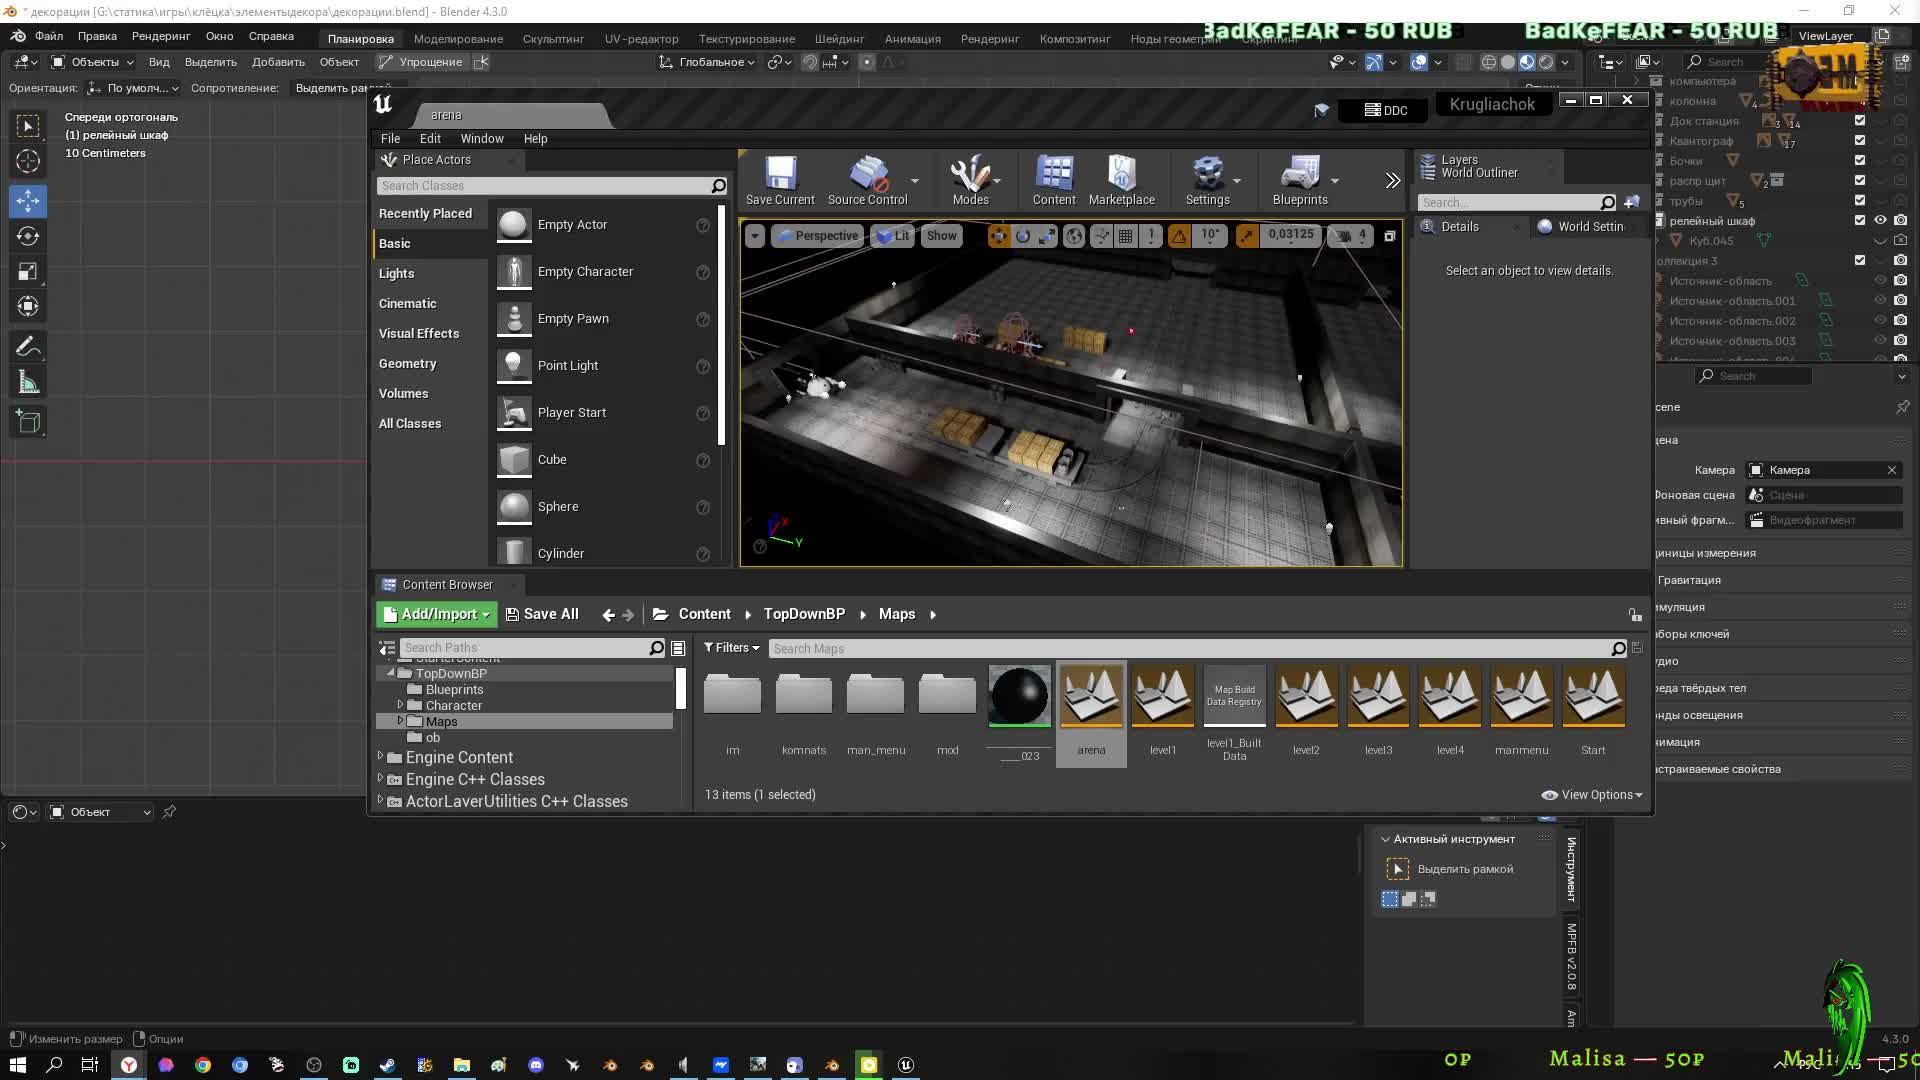Click the Add/Import button
Viewport: 1920px width, 1080px height.
[437, 614]
